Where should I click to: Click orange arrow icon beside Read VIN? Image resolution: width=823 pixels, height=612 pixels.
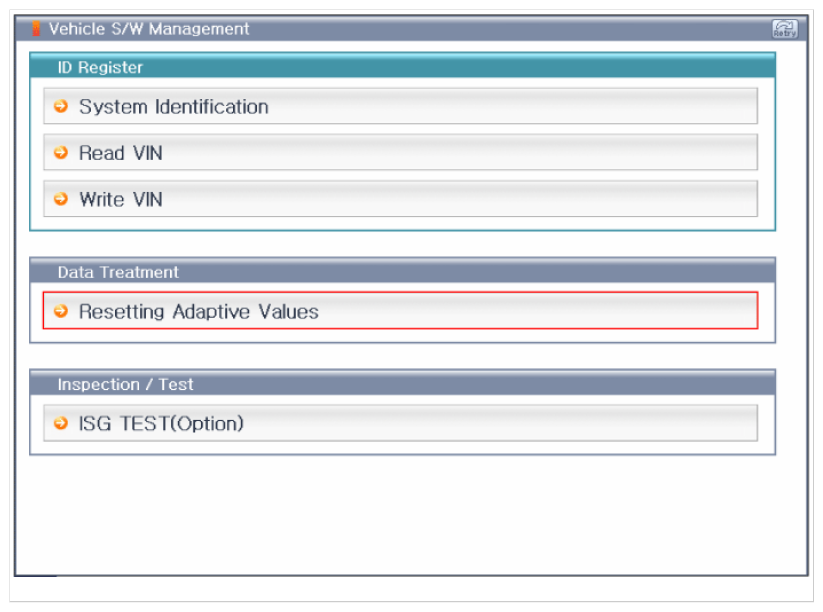click(61, 153)
